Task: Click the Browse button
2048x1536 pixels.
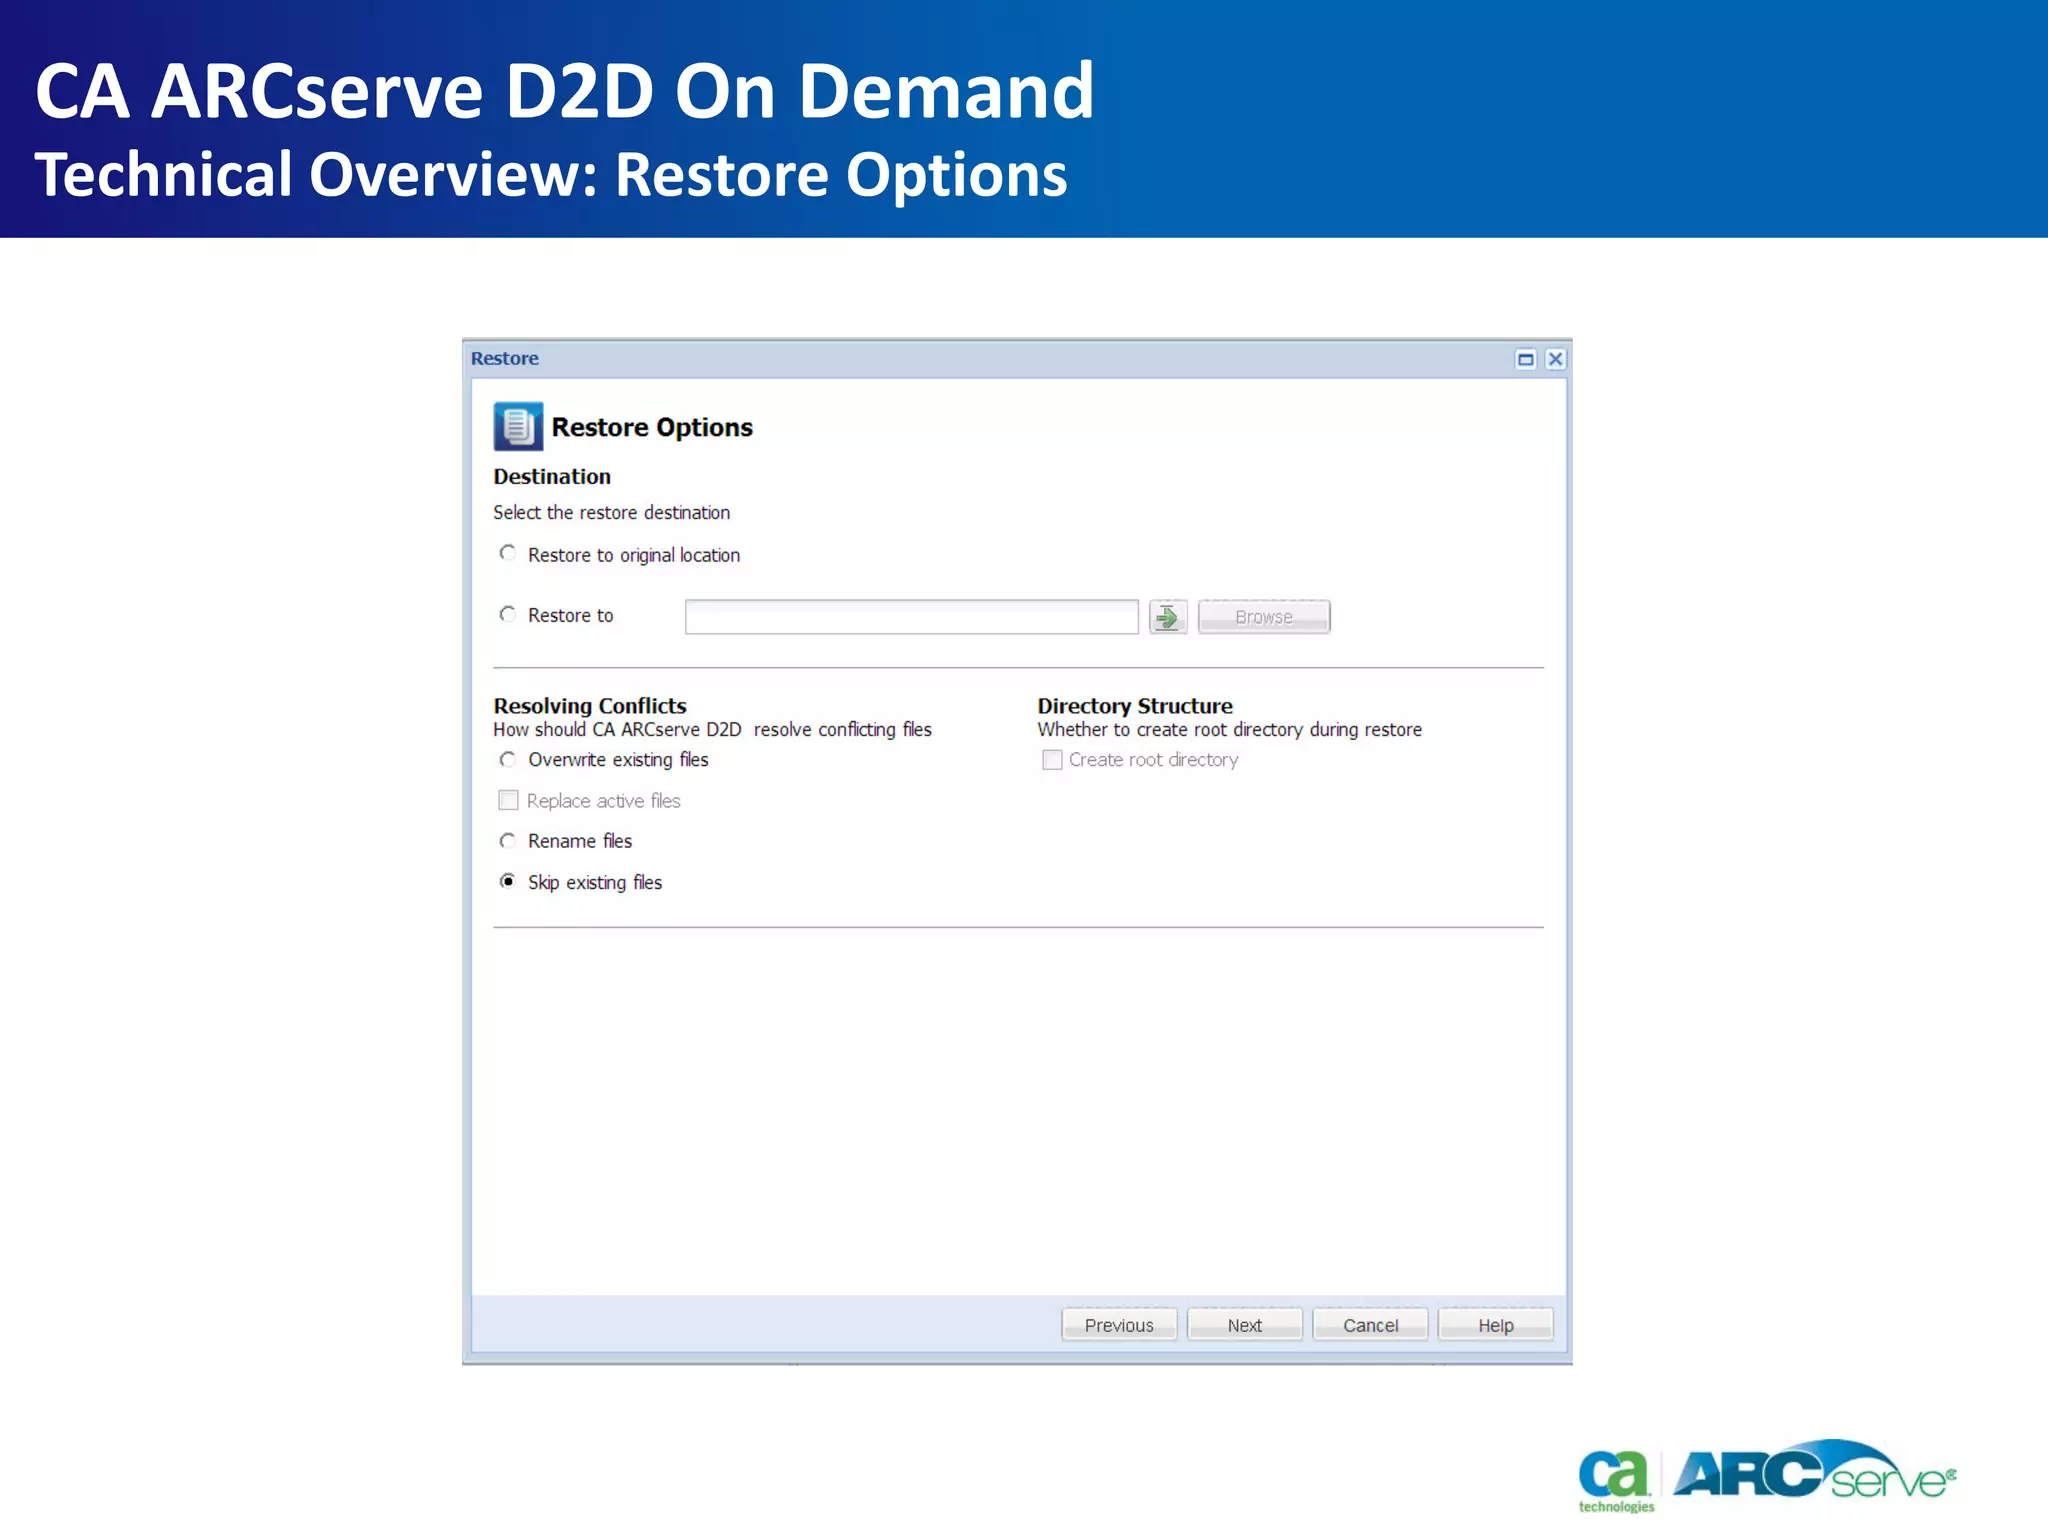Action: 1264,617
